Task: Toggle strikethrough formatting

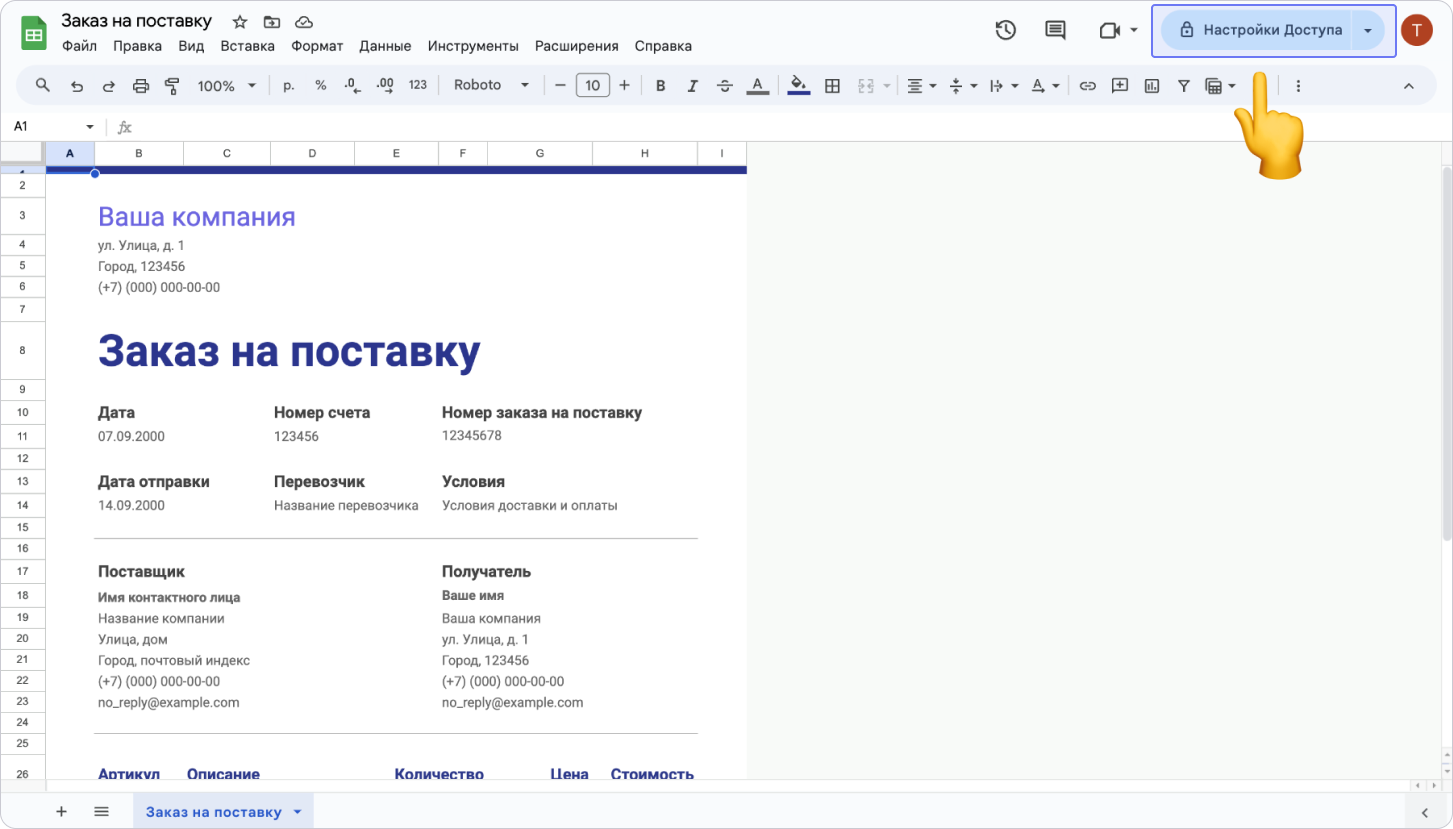Action: pyautogui.click(x=725, y=86)
